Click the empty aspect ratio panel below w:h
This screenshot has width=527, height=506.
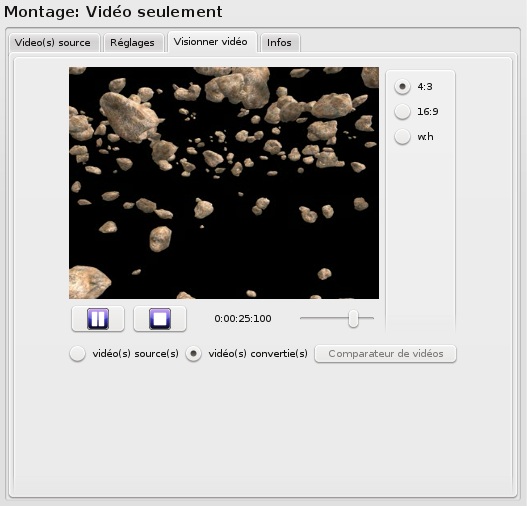tap(420, 235)
